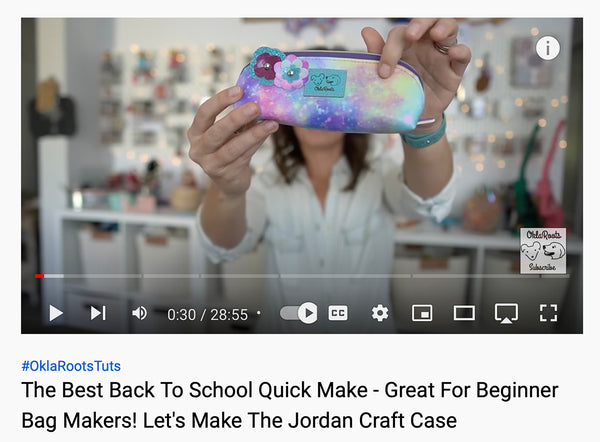The image size is (600, 442).
Task: Click the 0:30 / 28:55 time display
Action: click(x=207, y=315)
